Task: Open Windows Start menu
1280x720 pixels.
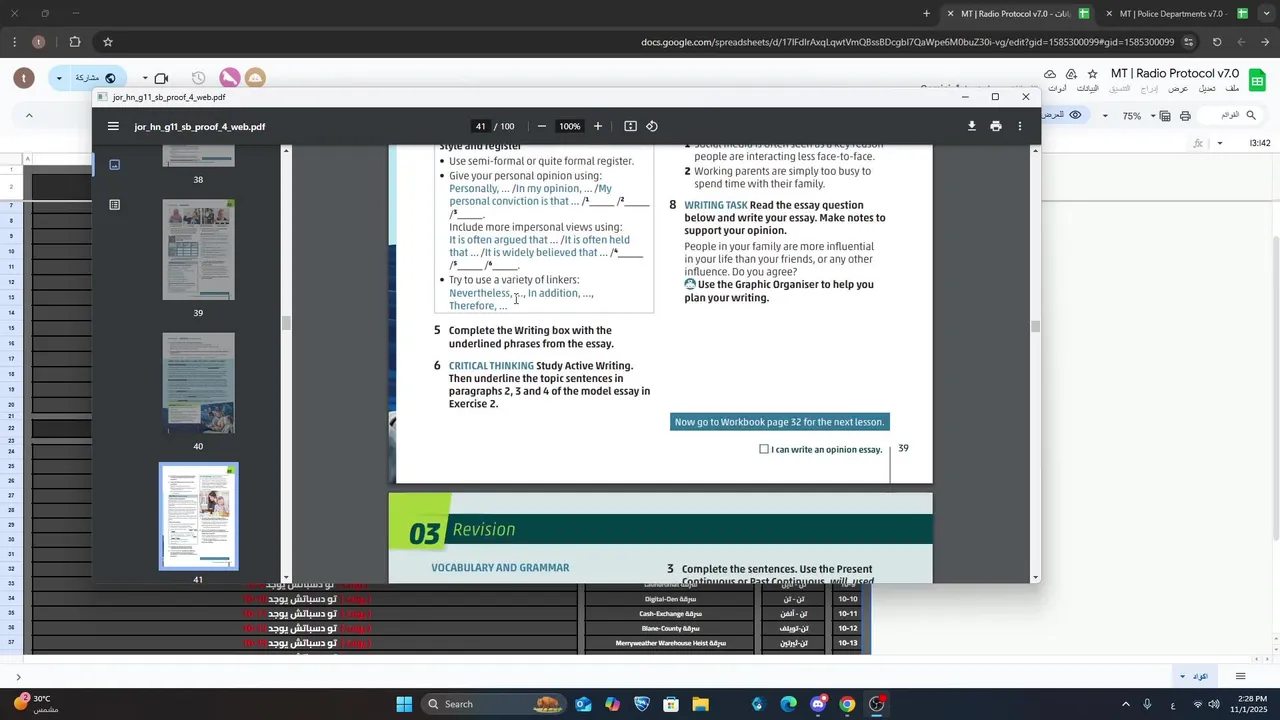Action: pyautogui.click(x=404, y=704)
